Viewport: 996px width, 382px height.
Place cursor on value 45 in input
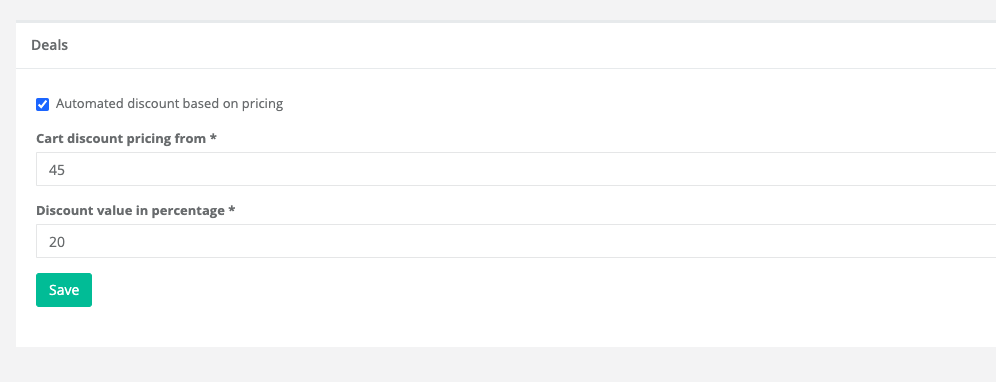(x=57, y=170)
